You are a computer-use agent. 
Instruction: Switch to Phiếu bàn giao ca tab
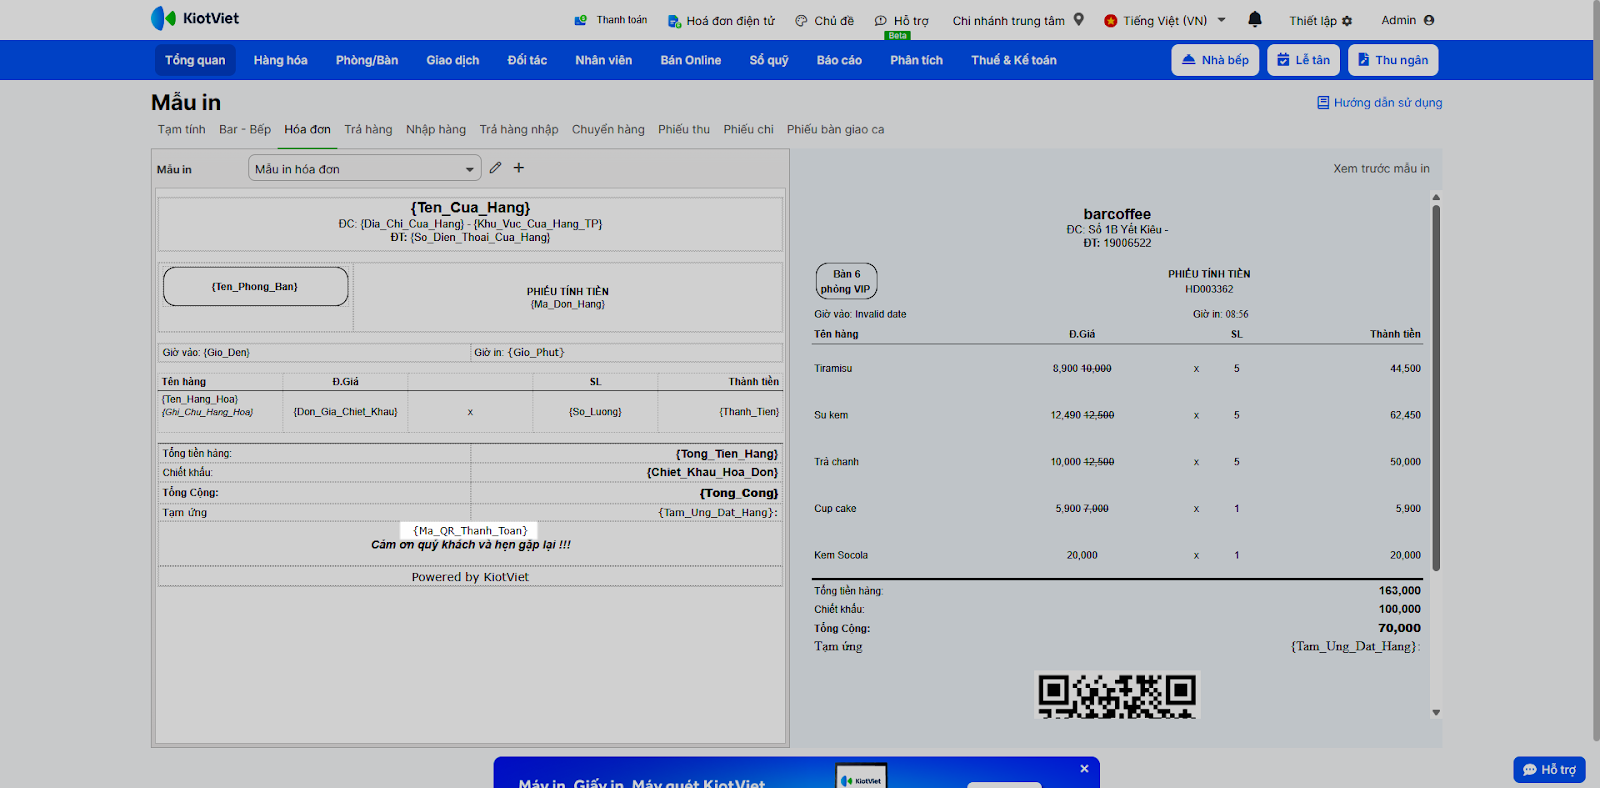point(835,129)
